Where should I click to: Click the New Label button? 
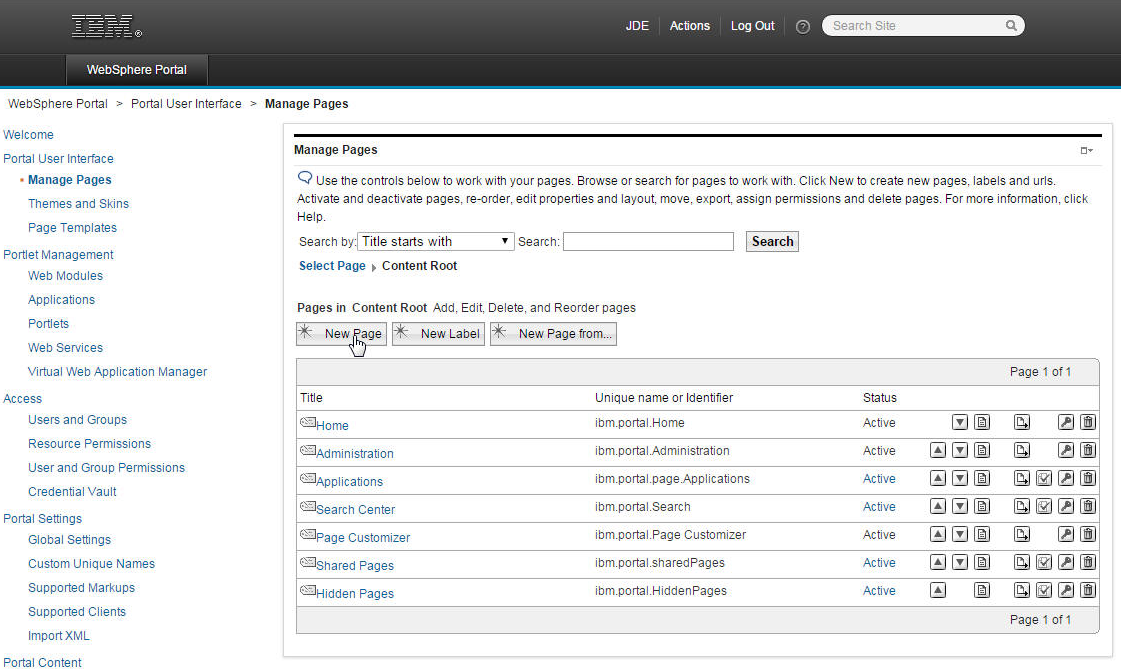click(x=438, y=334)
